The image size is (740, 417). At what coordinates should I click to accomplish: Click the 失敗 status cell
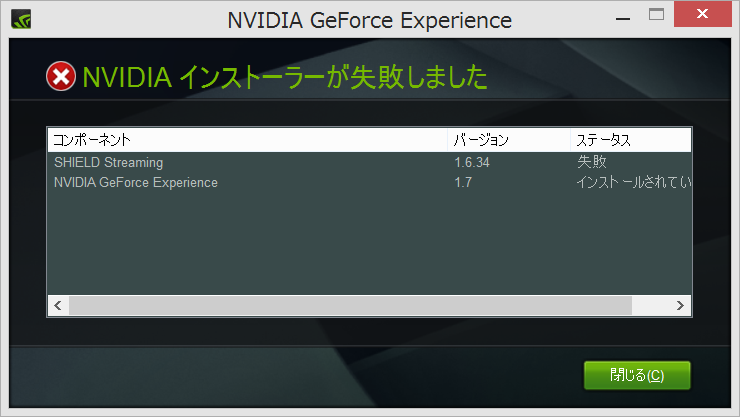[x=592, y=162]
